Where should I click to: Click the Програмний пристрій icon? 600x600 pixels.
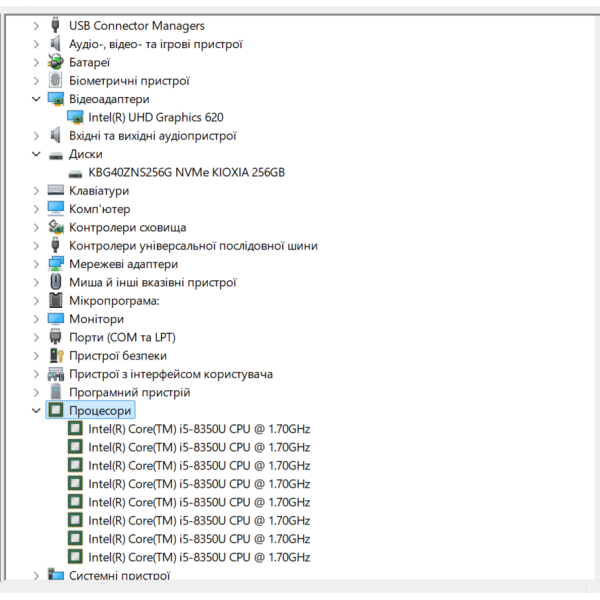pos(55,392)
